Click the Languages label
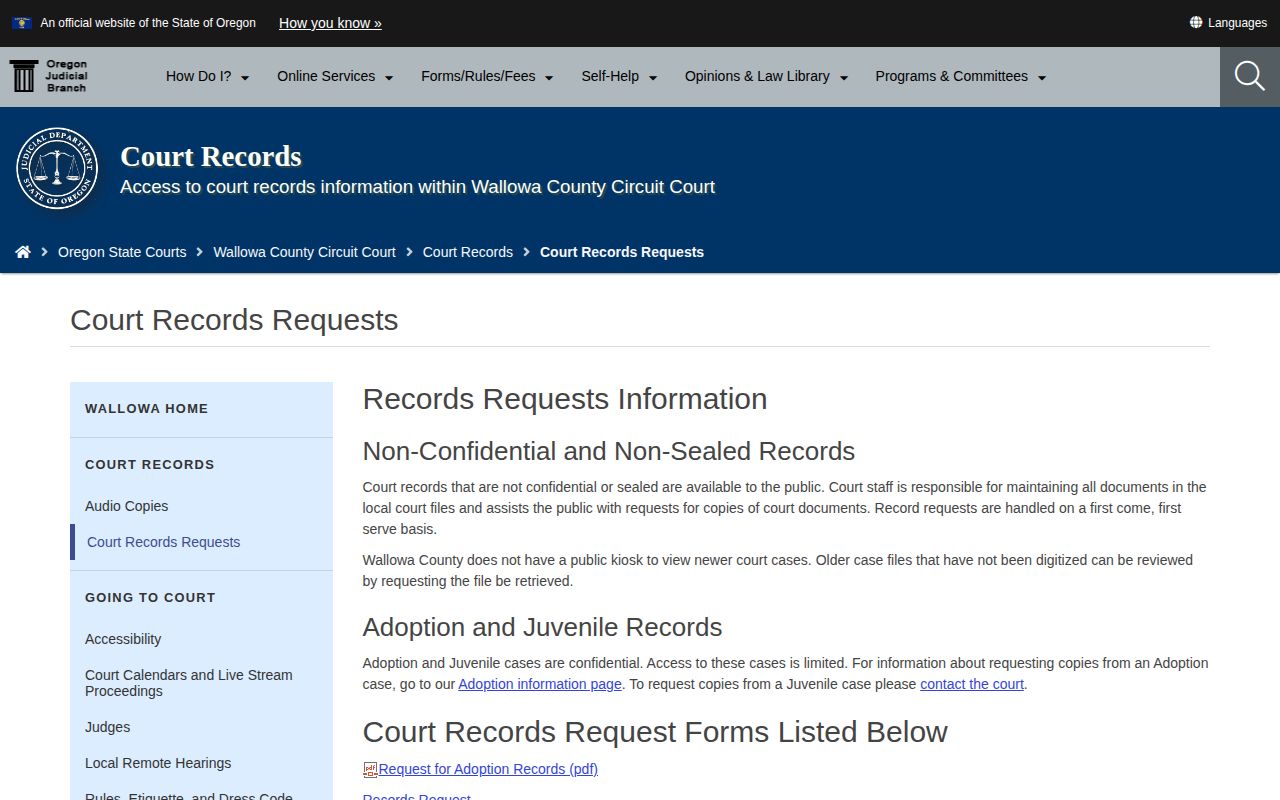This screenshot has width=1280, height=800. click(1237, 23)
